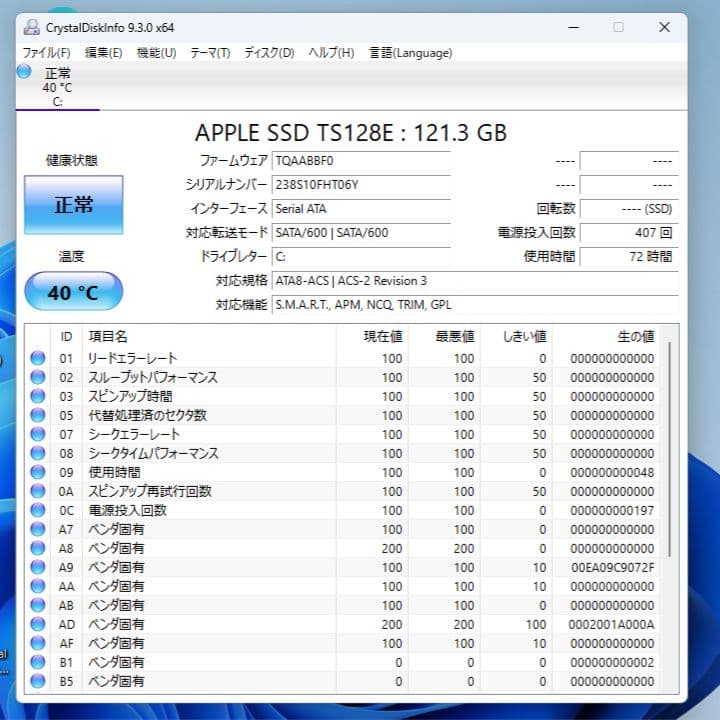Click the 40 °C temperature button
Screen dimensions: 720x720
73,291
